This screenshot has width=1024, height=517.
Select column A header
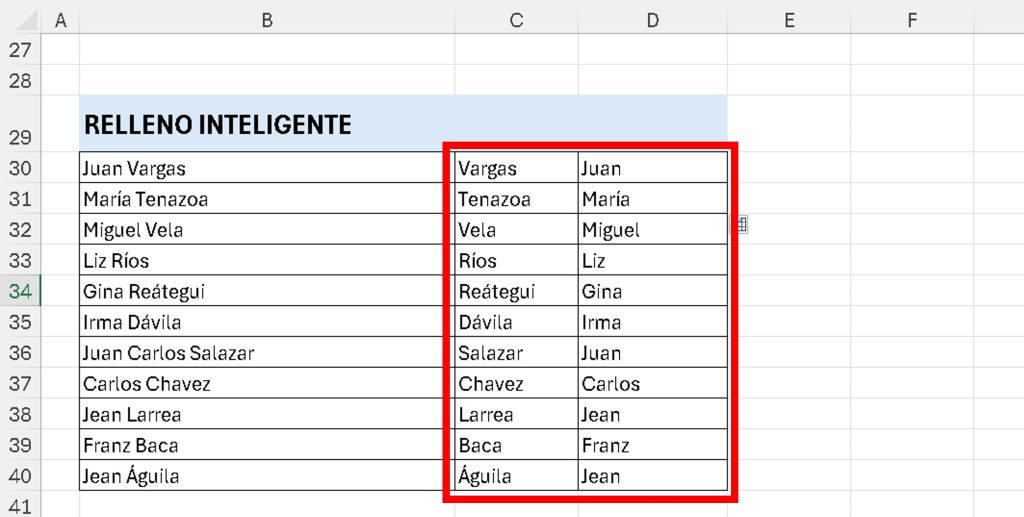(60, 20)
